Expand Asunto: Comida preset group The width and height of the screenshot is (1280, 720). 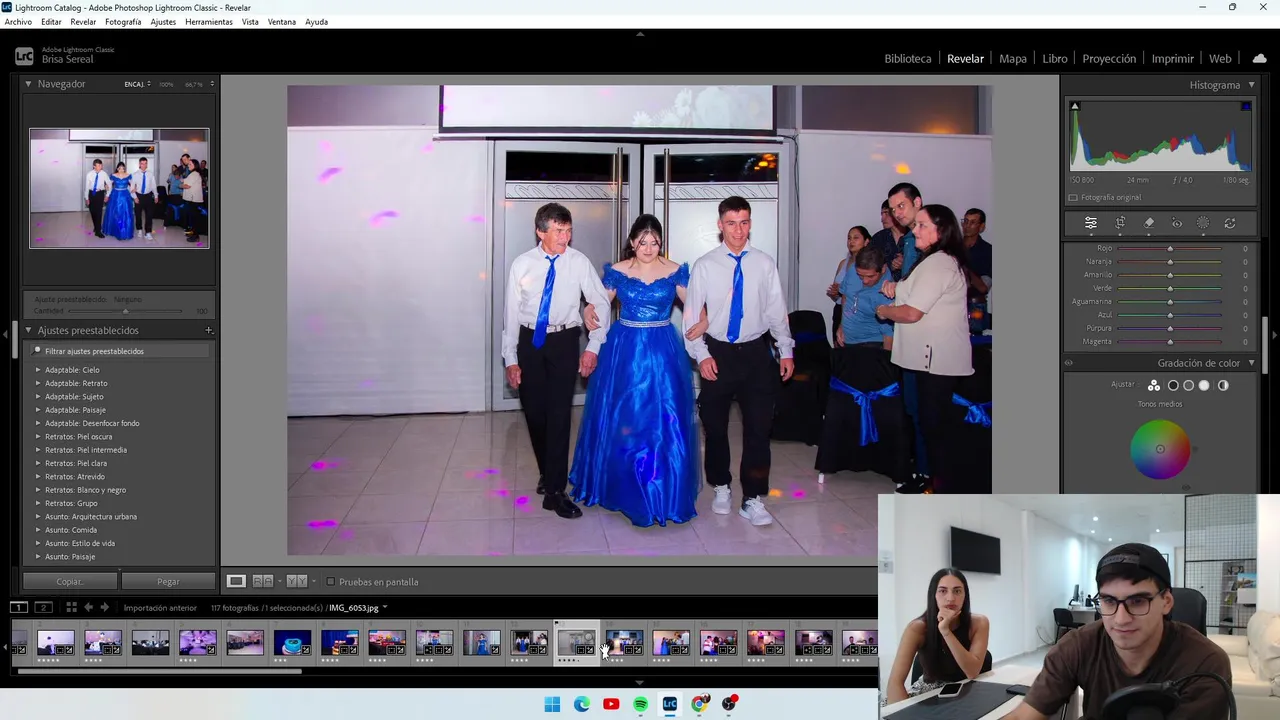click(38, 530)
